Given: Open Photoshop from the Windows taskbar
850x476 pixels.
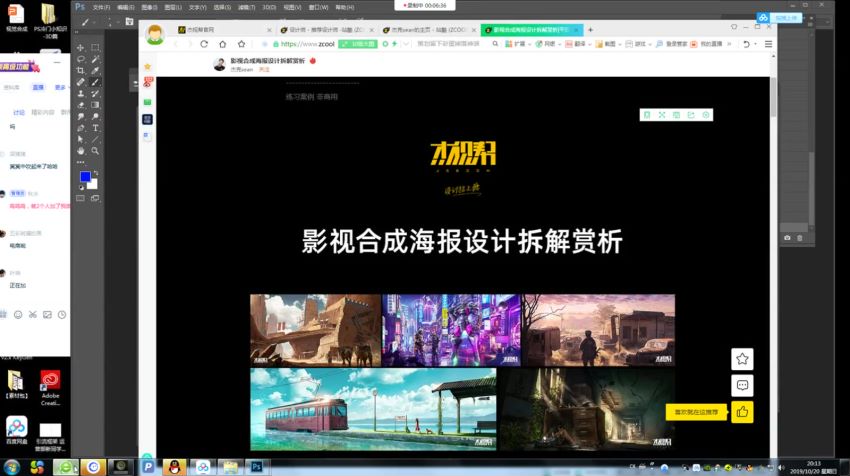Looking at the screenshot, I should pos(256,467).
